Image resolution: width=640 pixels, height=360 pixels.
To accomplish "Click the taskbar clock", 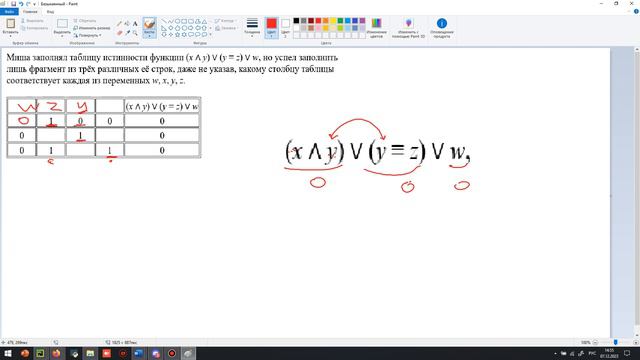I will tap(609, 353).
